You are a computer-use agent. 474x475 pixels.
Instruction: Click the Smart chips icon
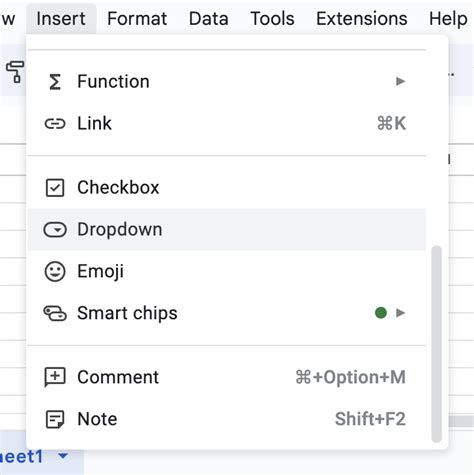tap(55, 313)
